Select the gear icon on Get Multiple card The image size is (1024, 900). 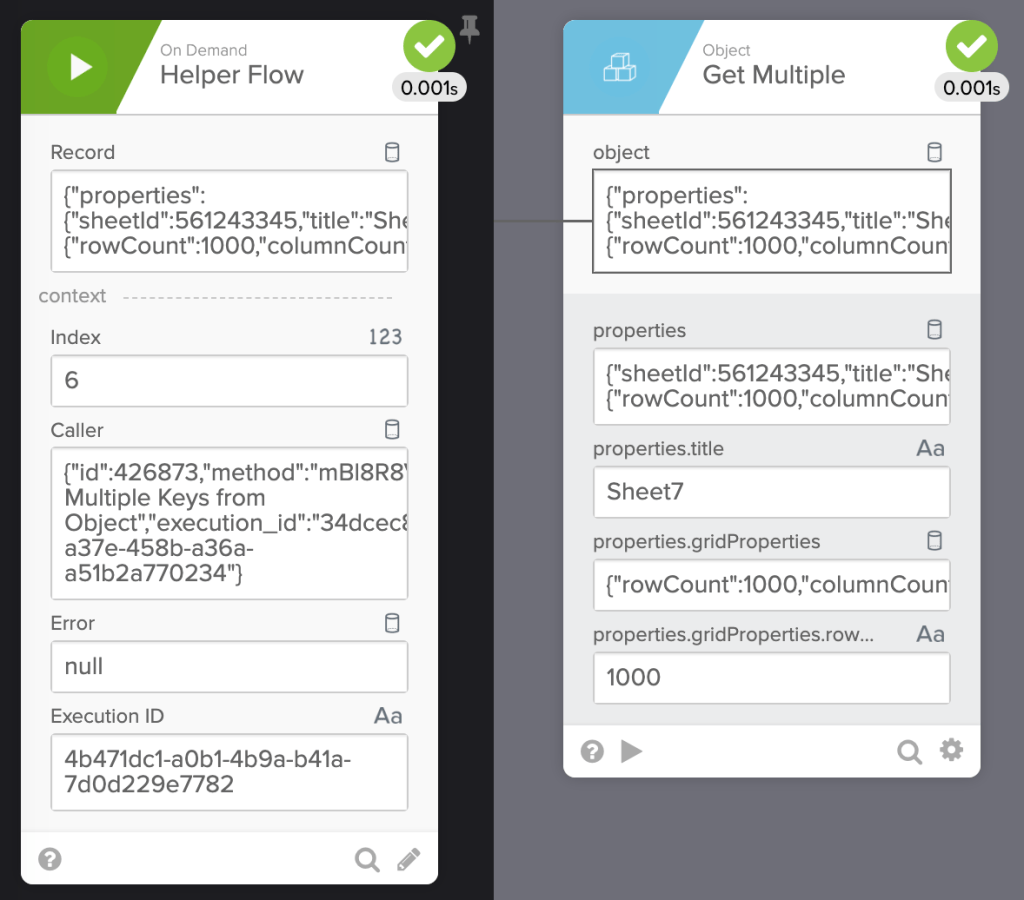click(951, 751)
